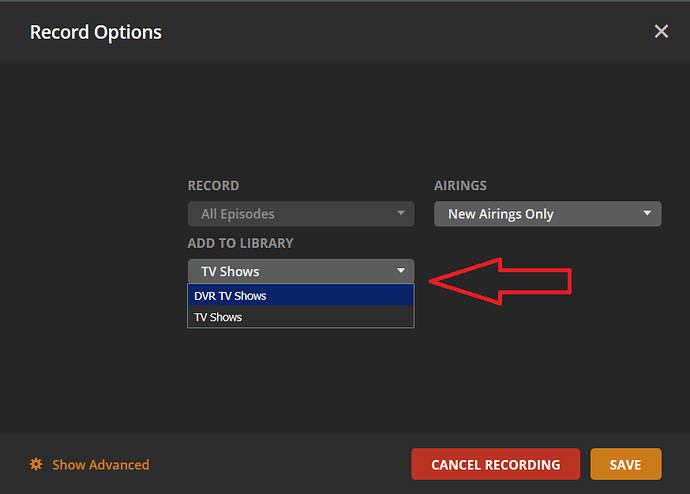Screen dimensions: 690x494
Task: Click the arrow on the All Episodes dropdown
Action: pyautogui.click(x=400, y=214)
